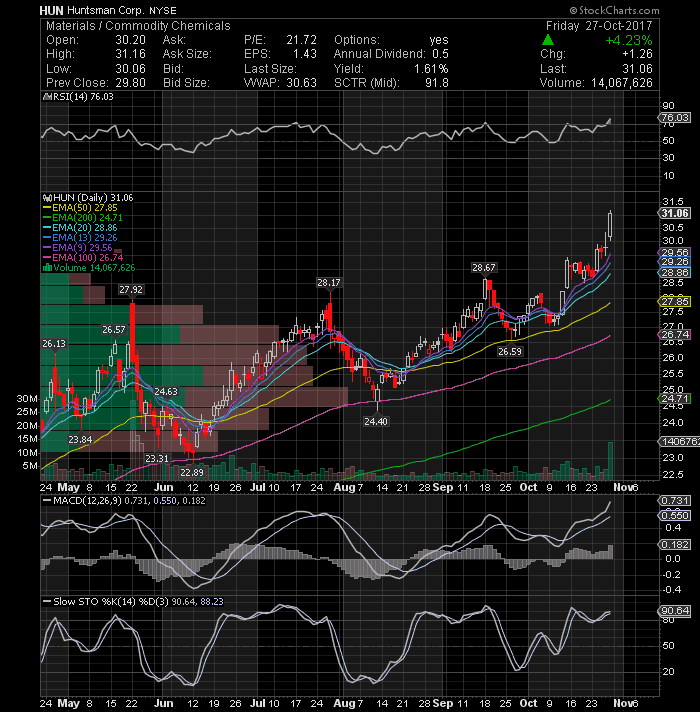Click the EMA(200) 24.71 green legend entry
This screenshot has height=712, width=700.
point(82,218)
